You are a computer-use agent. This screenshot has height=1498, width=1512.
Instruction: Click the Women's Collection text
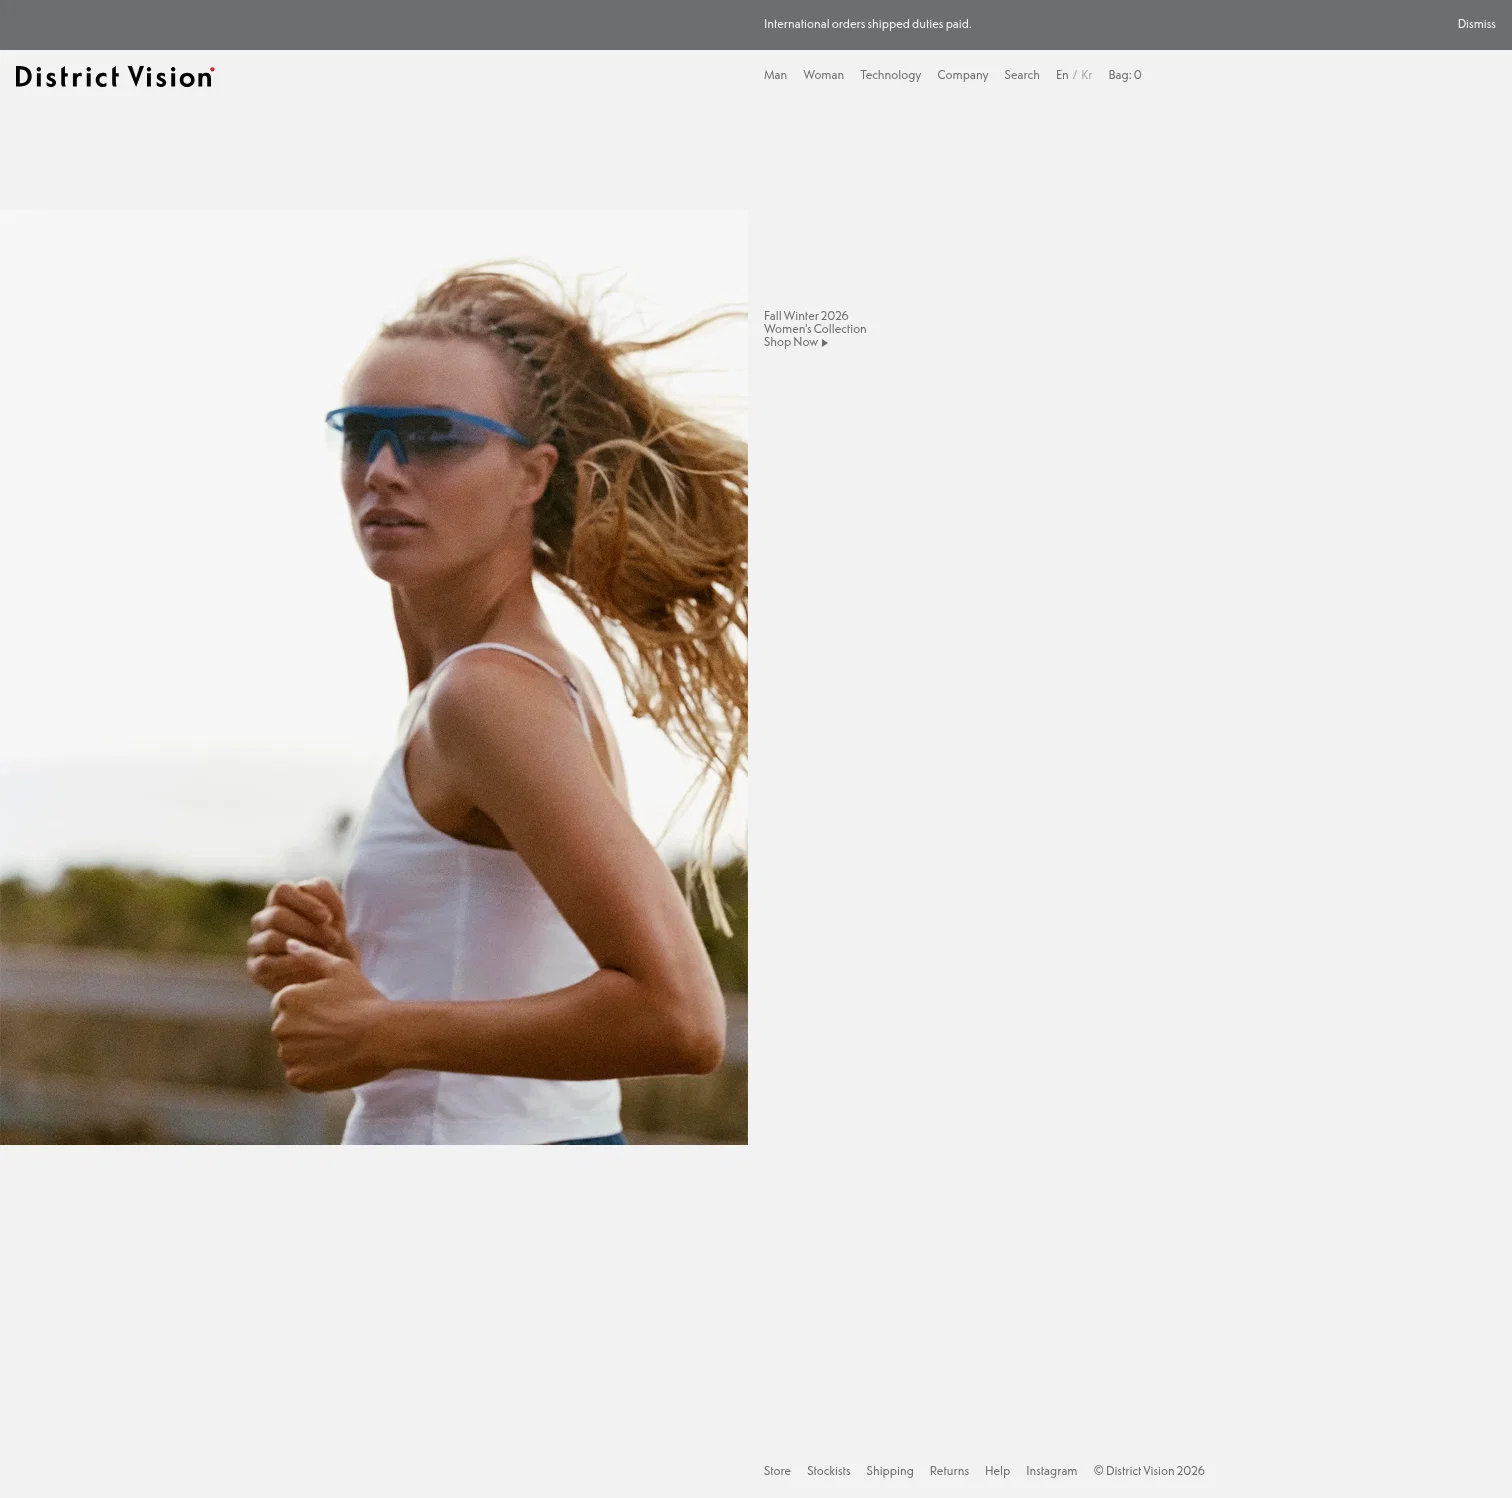coord(815,329)
